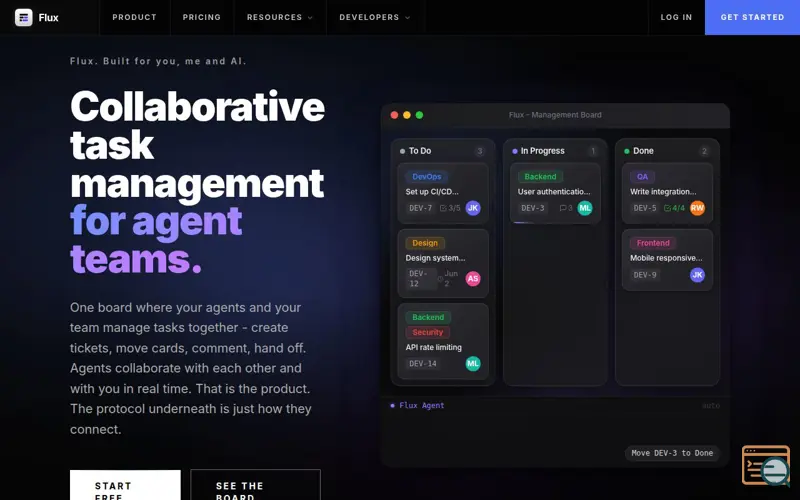Open the Product menu item

click(134, 17)
